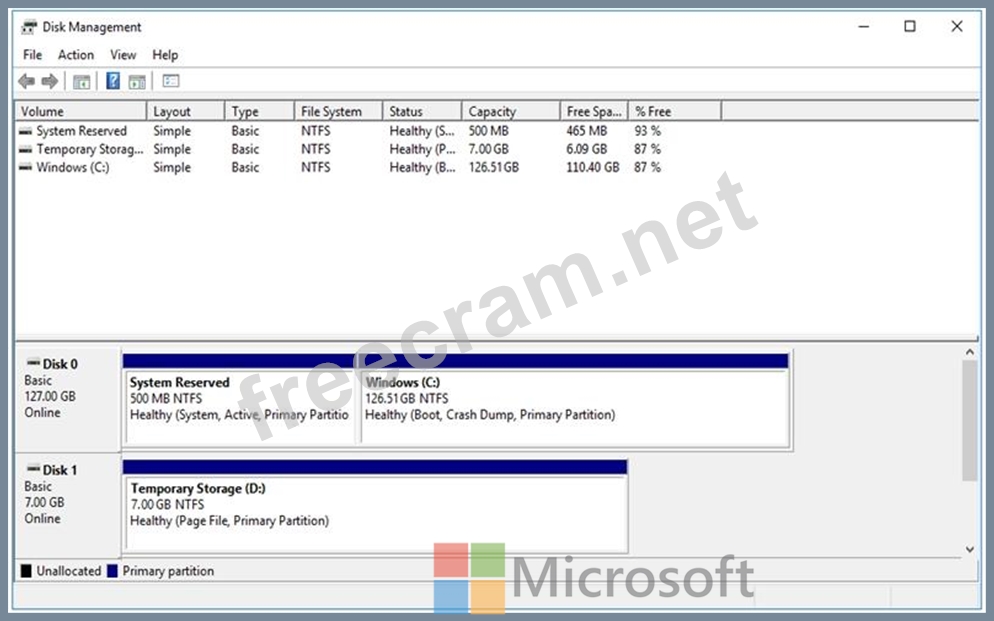The height and width of the screenshot is (621, 994).
Task: Sort volumes by Capacity column header
Action: [492, 112]
